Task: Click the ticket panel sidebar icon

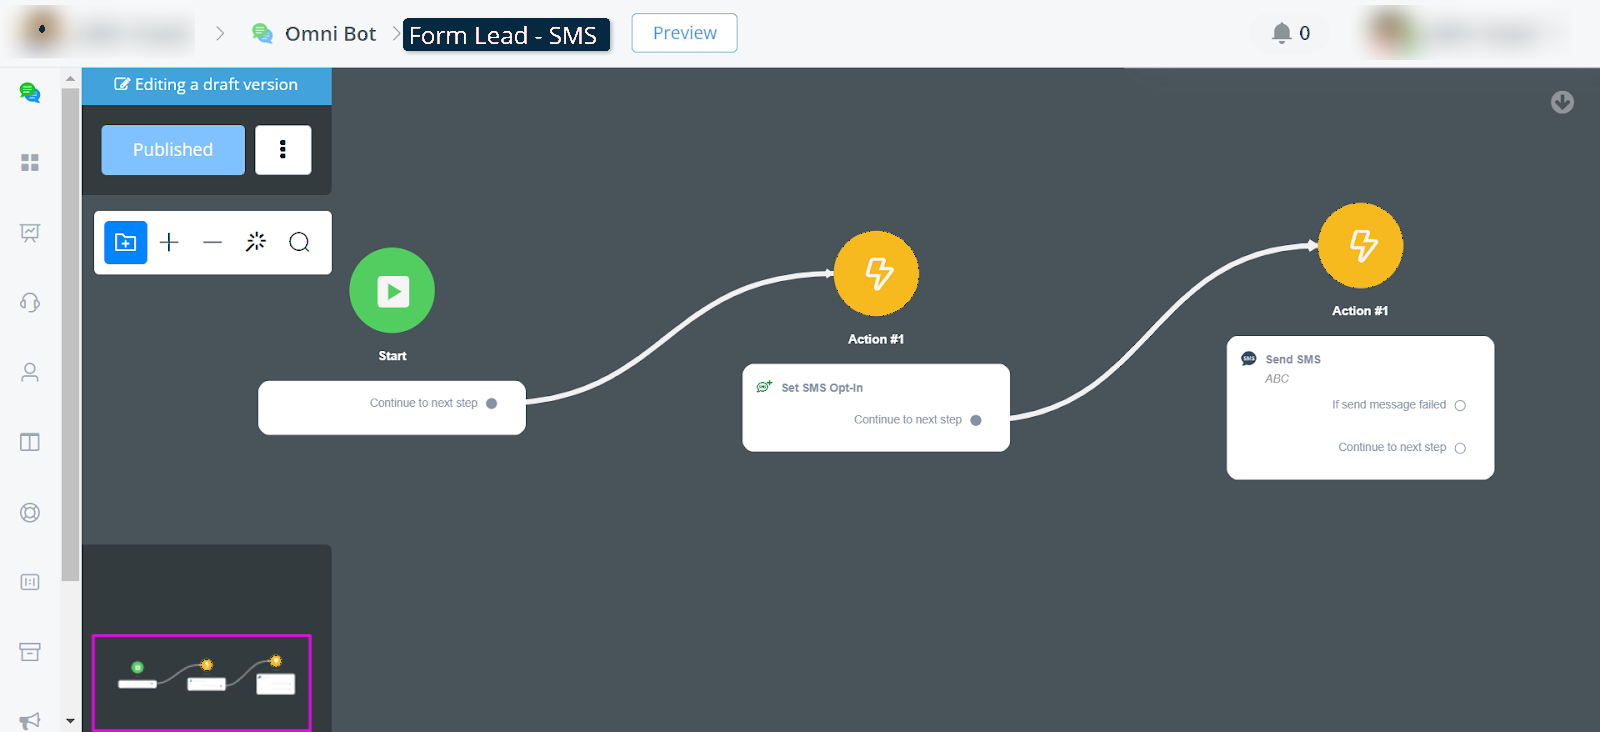Action: tap(30, 582)
